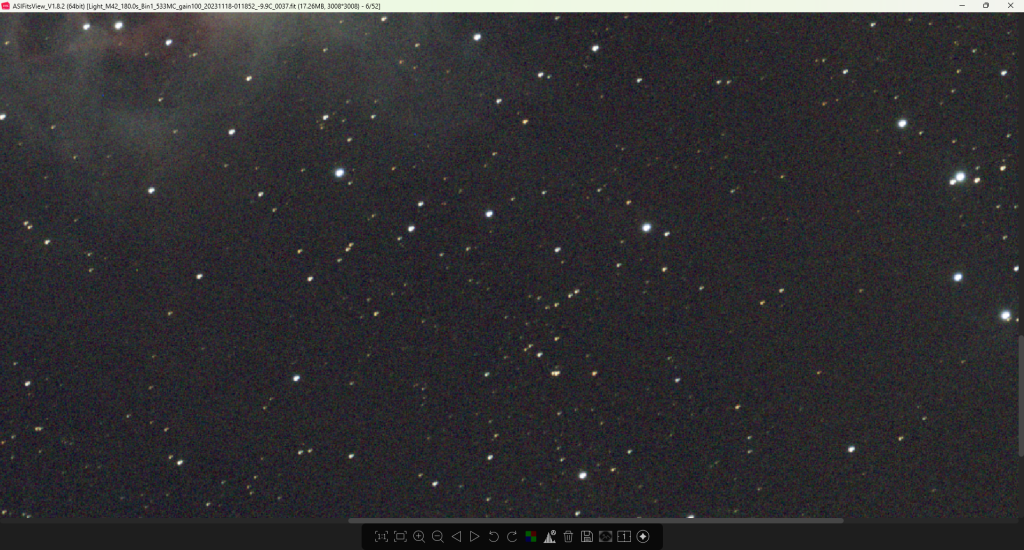This screenshot has width=1024, height=550.
Task: Zoom out of the image
Action: (437, 537)
